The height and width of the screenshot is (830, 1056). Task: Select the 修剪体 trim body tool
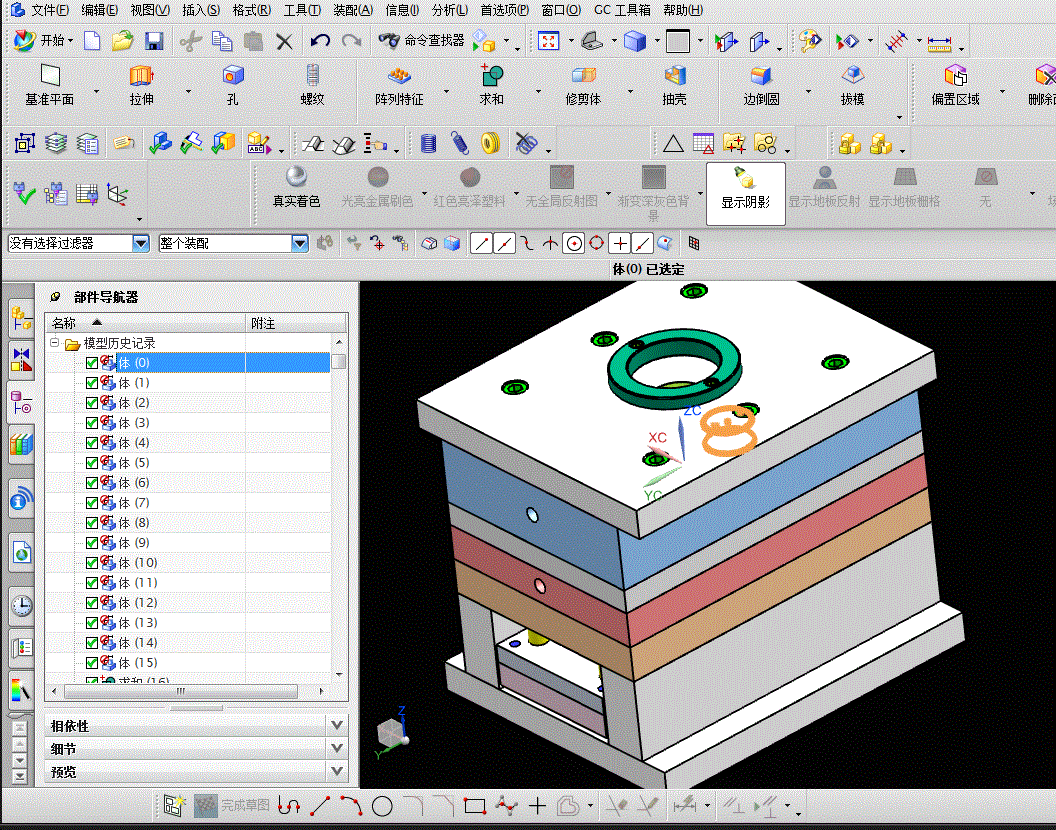pos(583,85)
